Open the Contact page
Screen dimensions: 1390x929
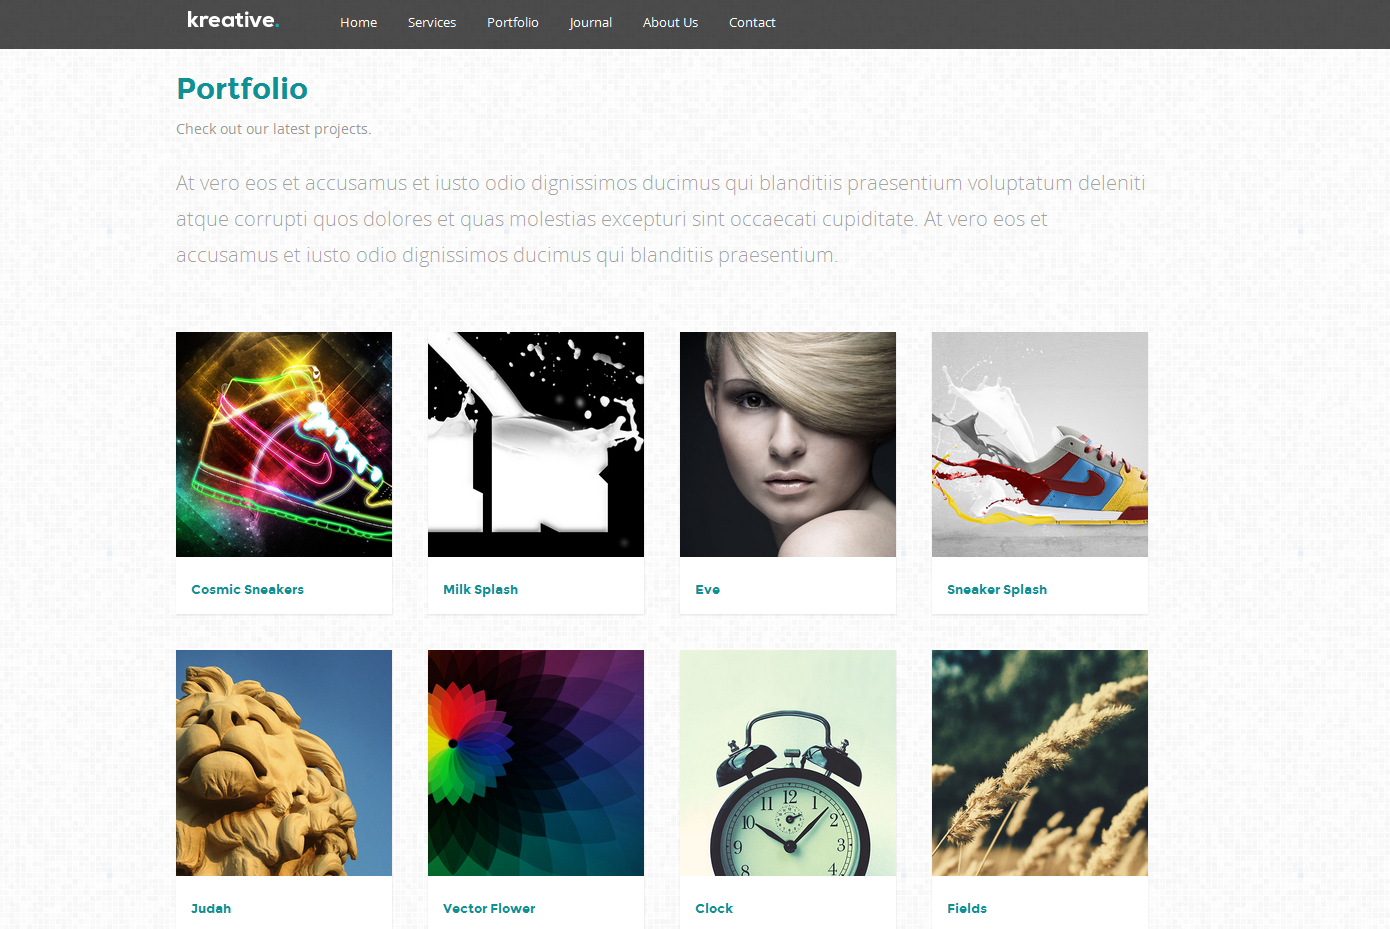[752, 22]
